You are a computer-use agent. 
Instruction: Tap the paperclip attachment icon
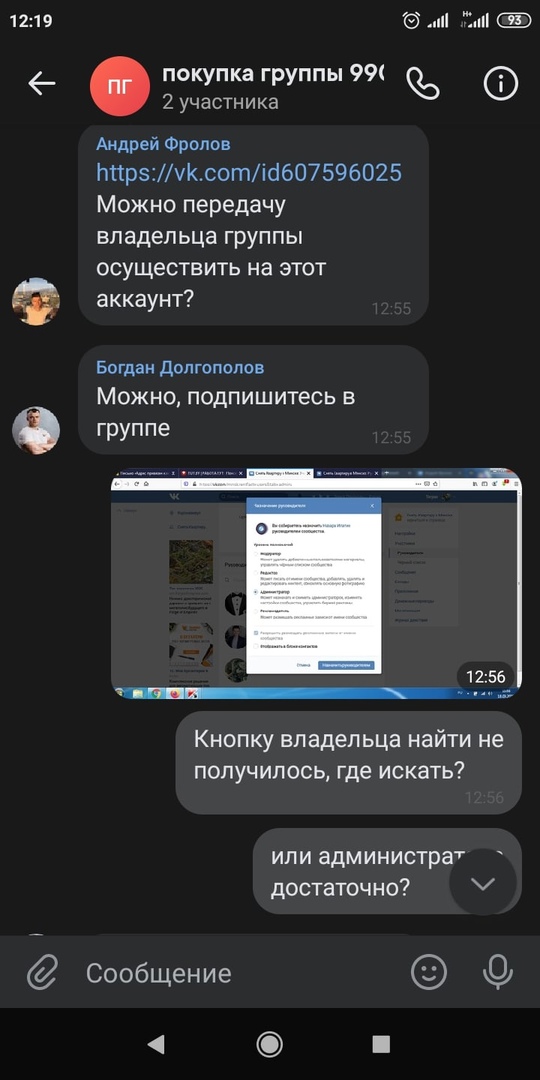(43, 973)
